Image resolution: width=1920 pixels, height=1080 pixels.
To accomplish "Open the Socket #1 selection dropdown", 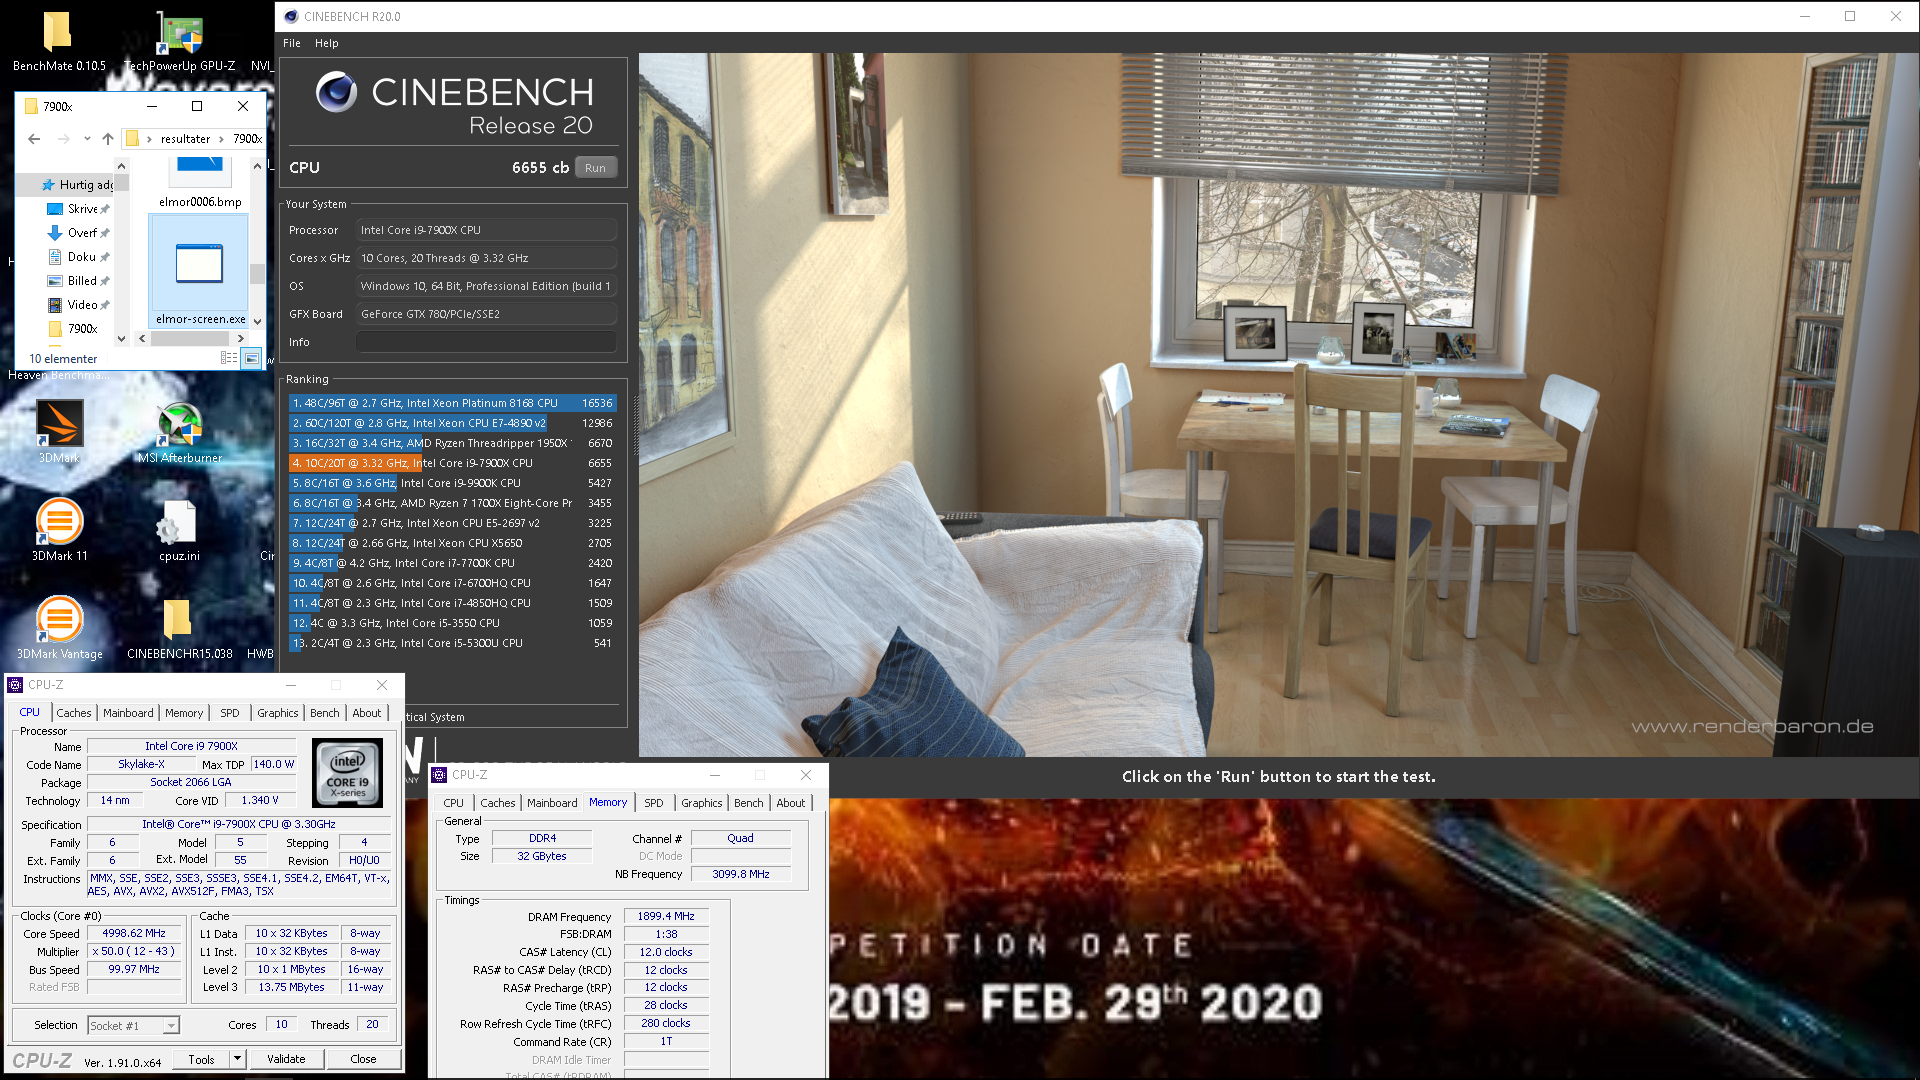I will pyautogui.click(x=171, y=1026).
